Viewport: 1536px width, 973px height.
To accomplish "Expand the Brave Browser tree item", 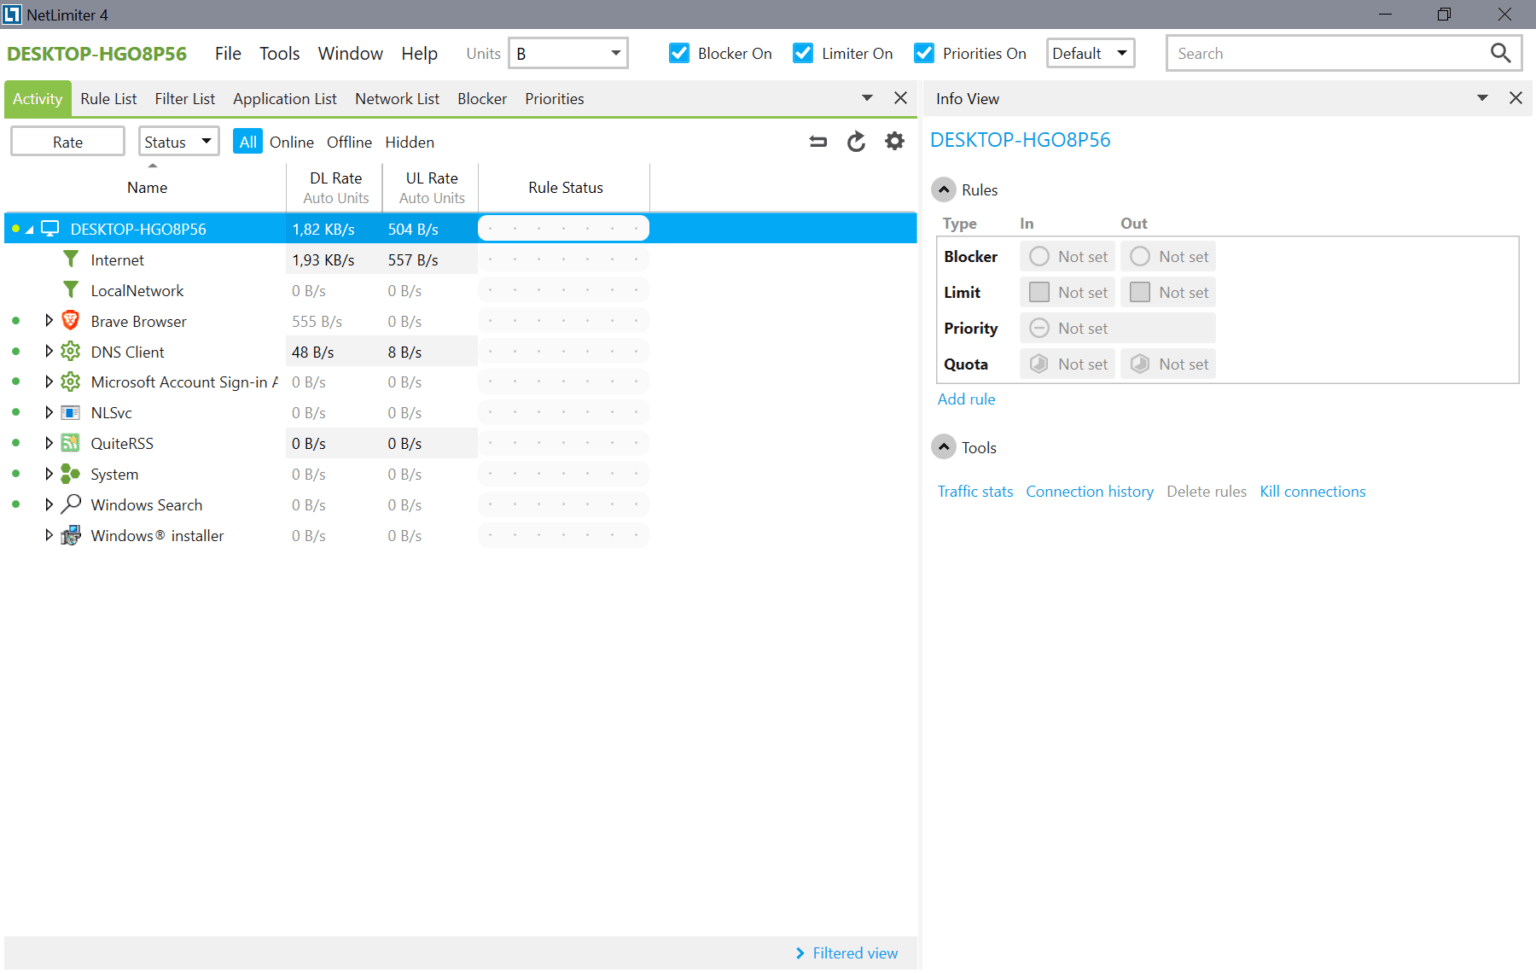I will tap(49, 321).
